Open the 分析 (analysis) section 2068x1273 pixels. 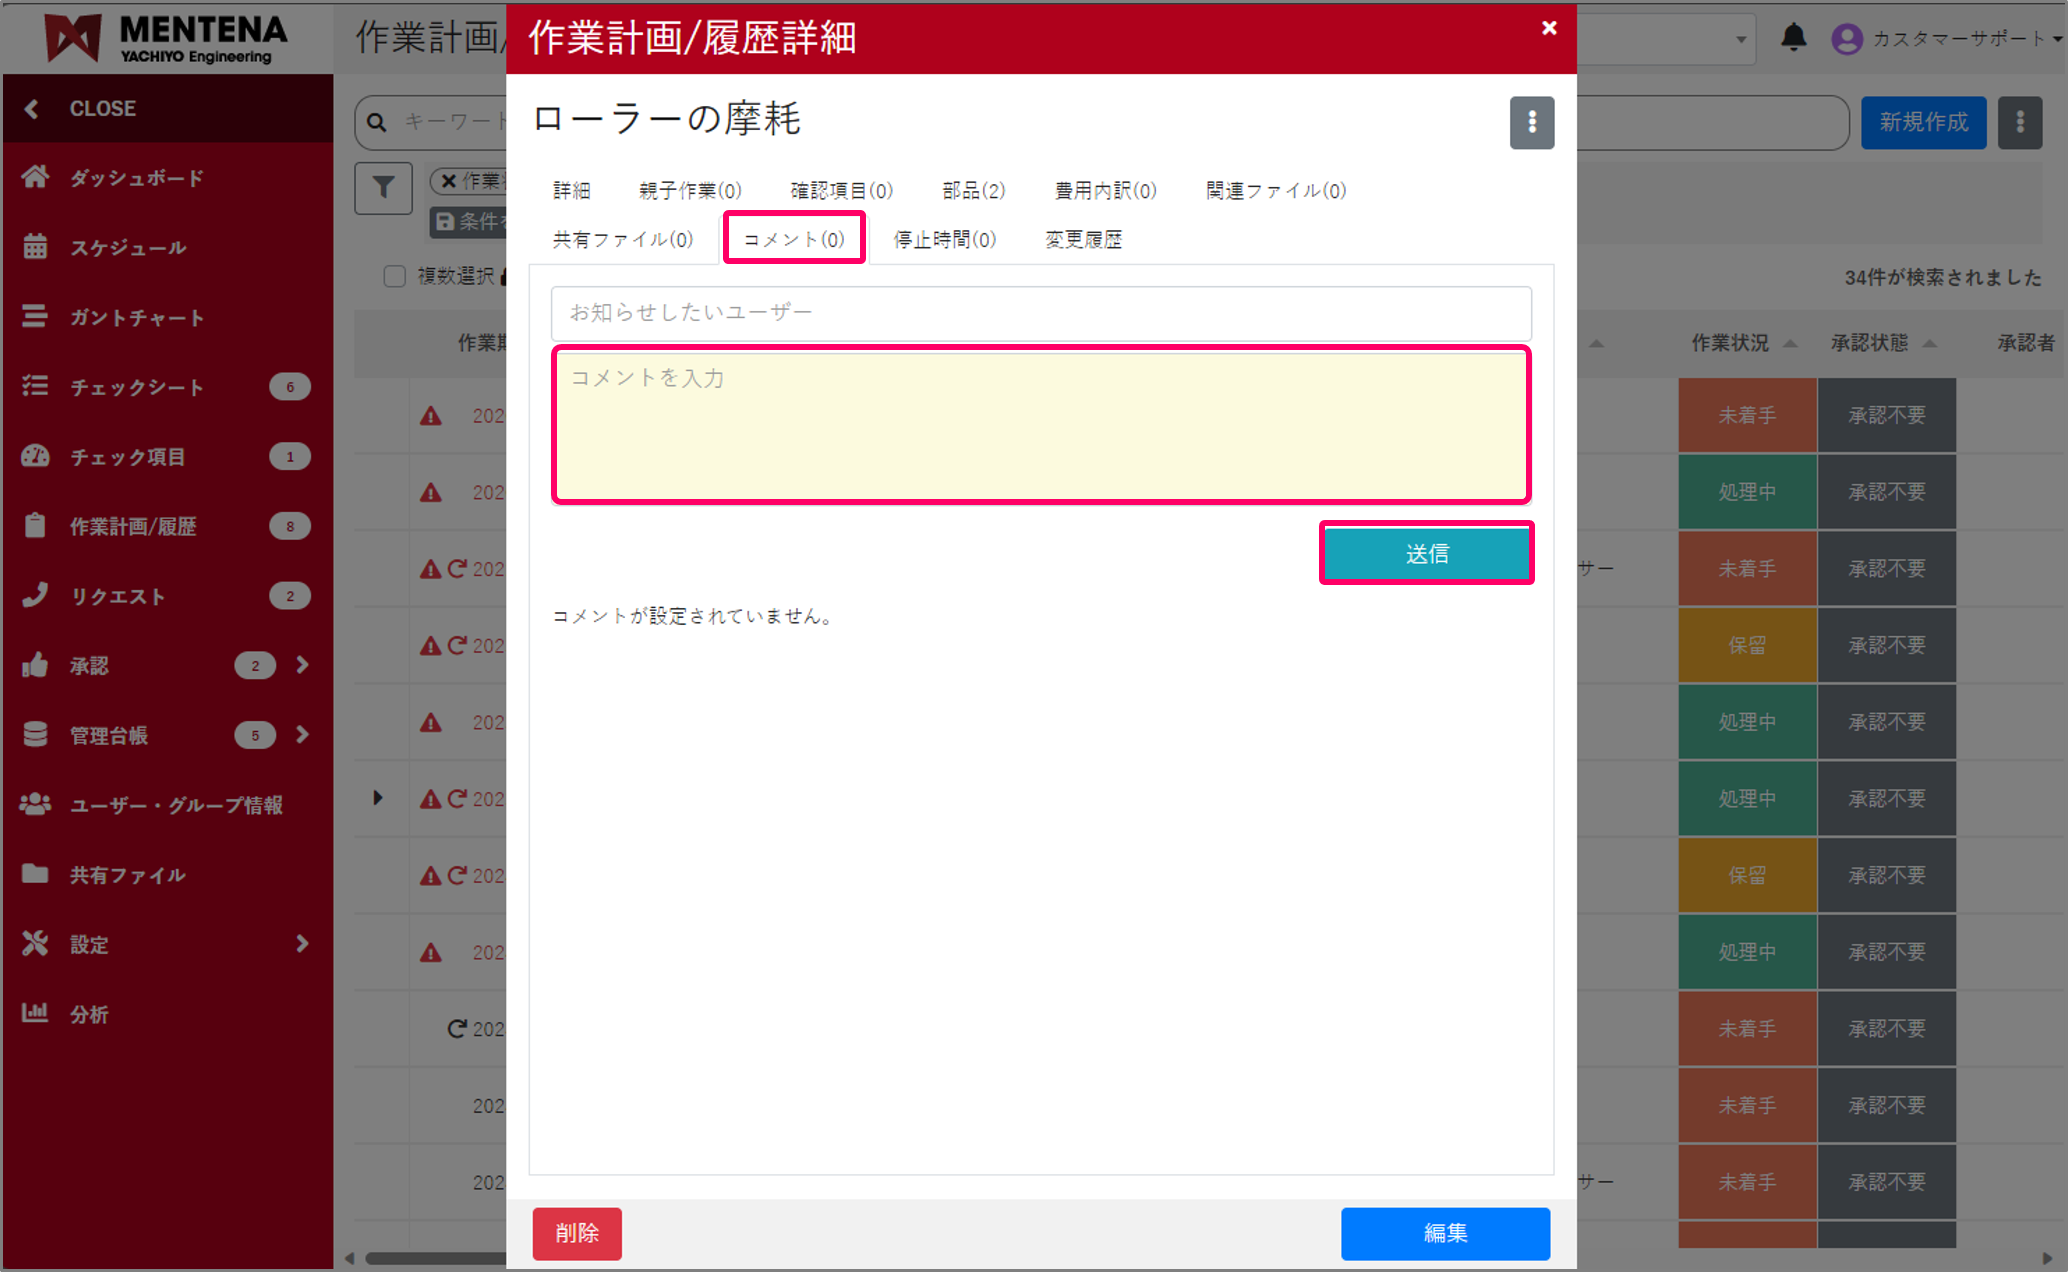(89, 1014)
